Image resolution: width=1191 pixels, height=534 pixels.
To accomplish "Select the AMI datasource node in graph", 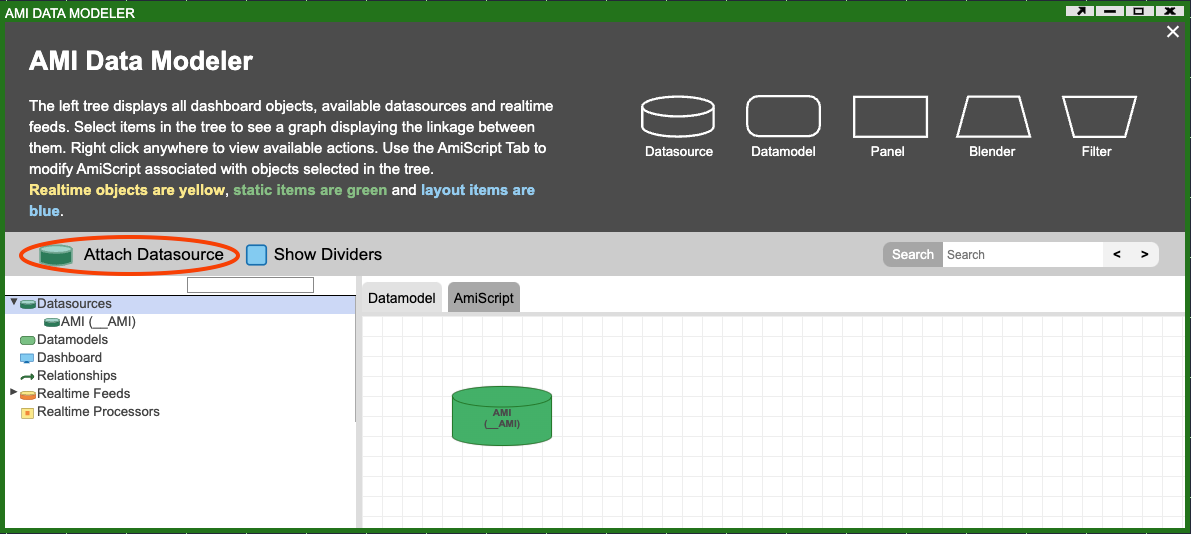I will pos(501,415).
